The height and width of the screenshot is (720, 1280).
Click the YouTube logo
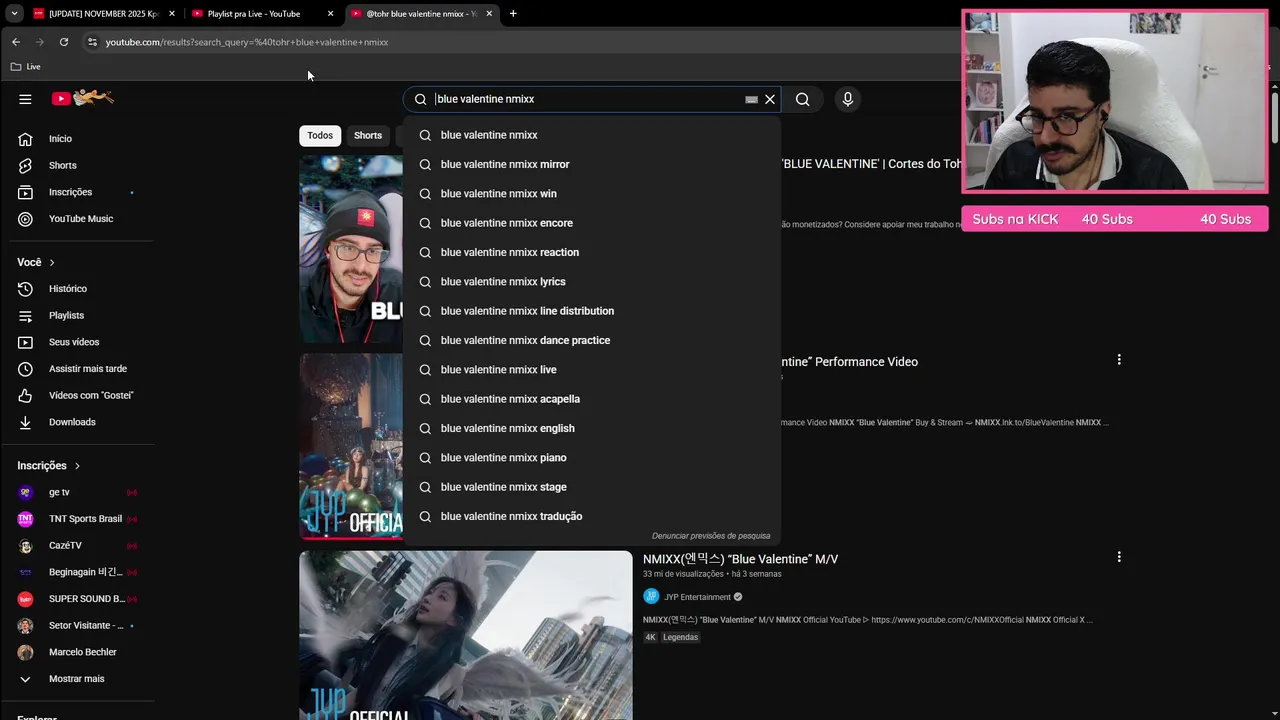click(83, 98)
